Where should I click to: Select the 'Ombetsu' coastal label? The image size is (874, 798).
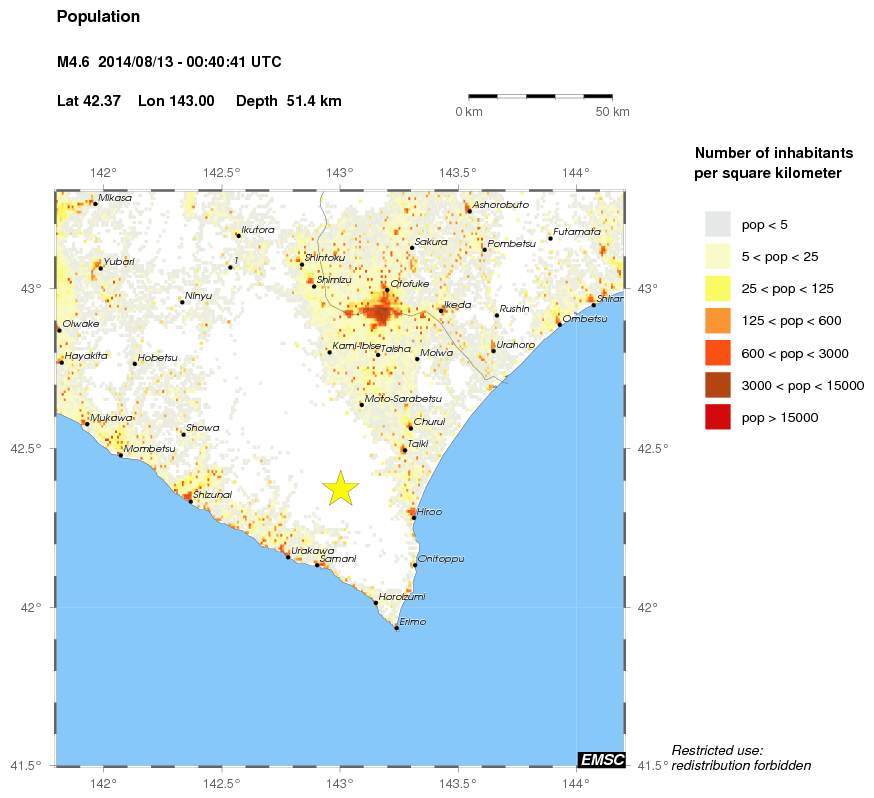click(x=585, y=319)
